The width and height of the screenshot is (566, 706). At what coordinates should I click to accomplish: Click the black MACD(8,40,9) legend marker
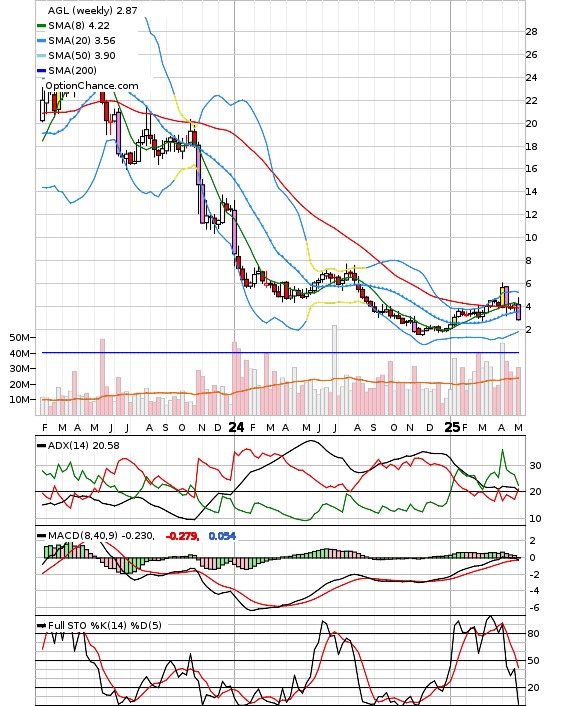[x=41, y=536]
